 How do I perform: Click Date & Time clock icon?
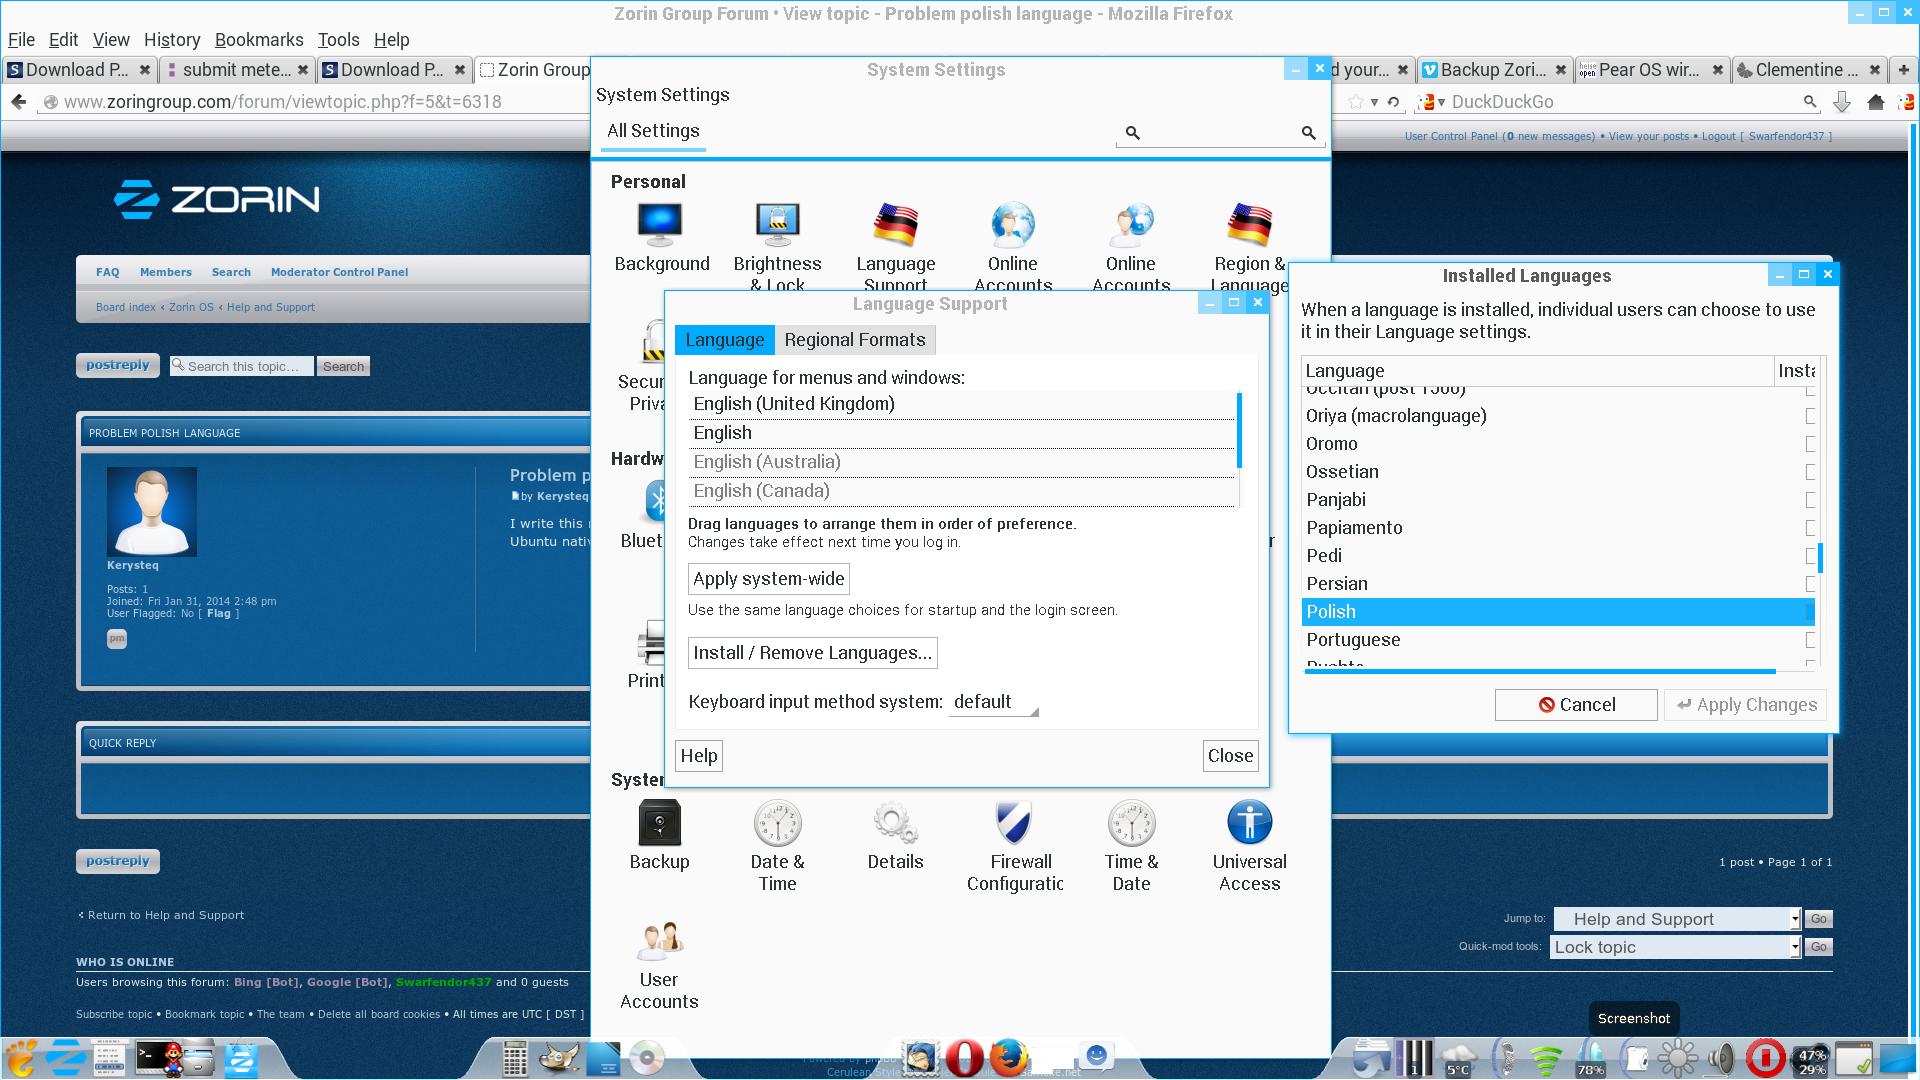pyautogui.click(x=777, y=824)
